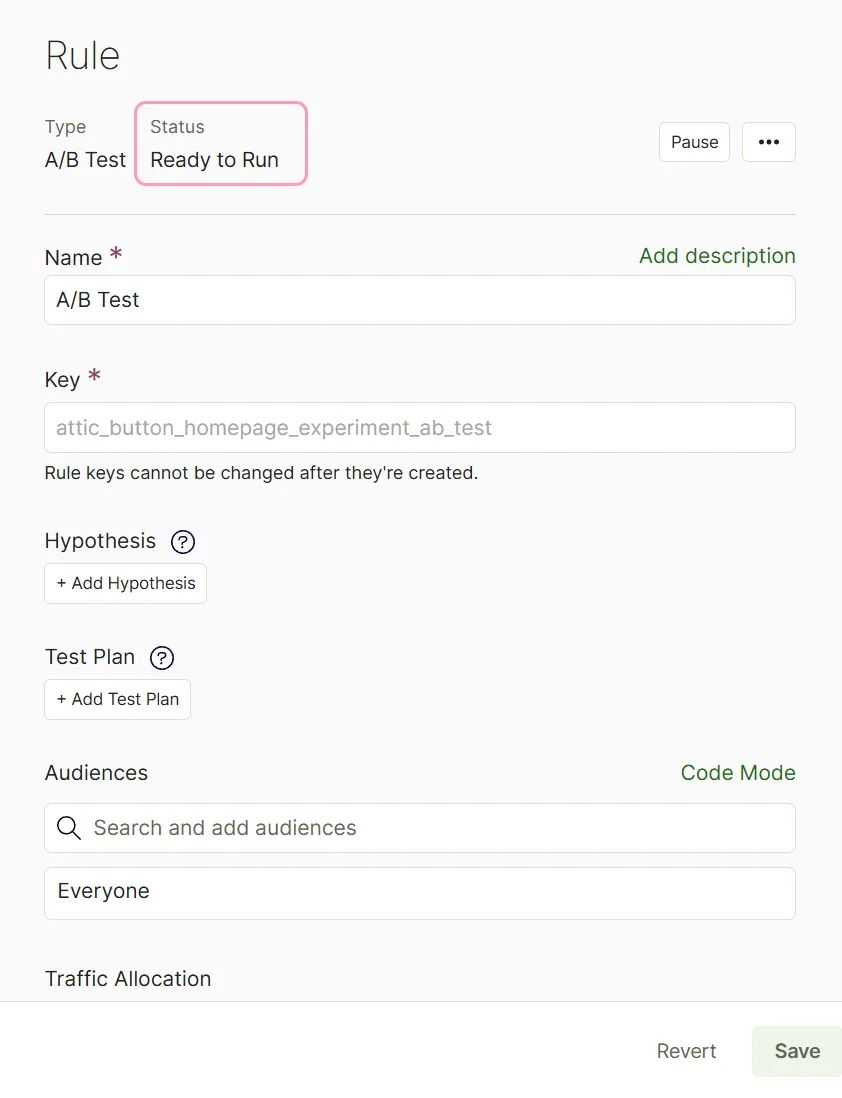Pause the A/B test rule
This screenshot has height=1098, width=842.
click(694, 142)
